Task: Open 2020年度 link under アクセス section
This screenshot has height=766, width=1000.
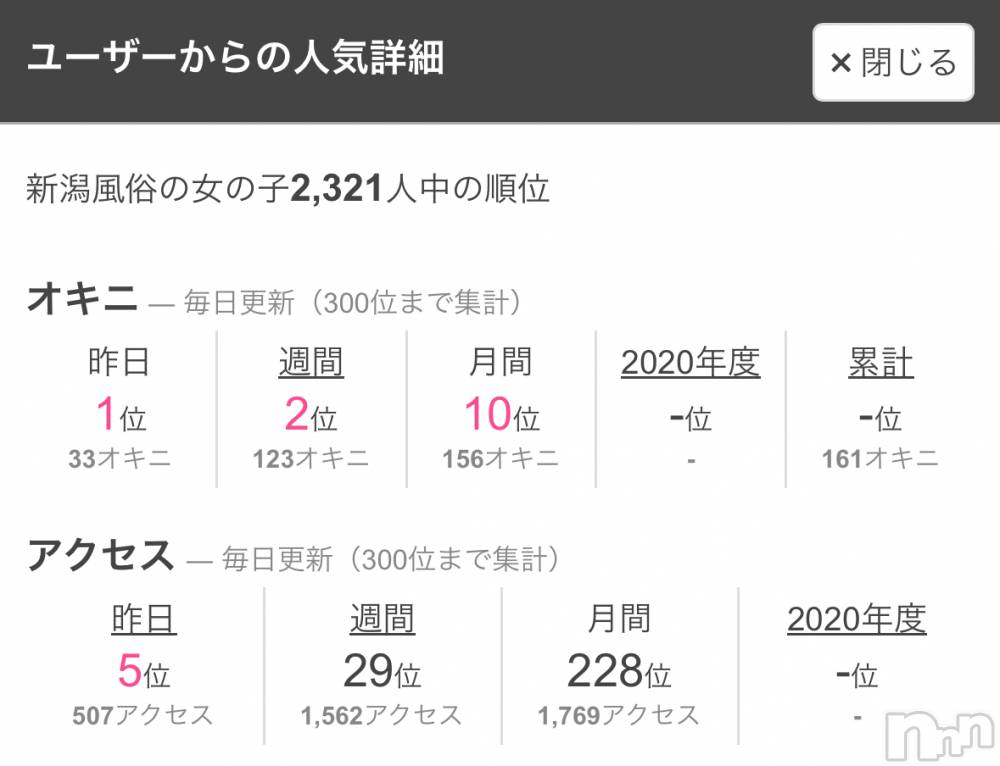Action: [856, 620]
